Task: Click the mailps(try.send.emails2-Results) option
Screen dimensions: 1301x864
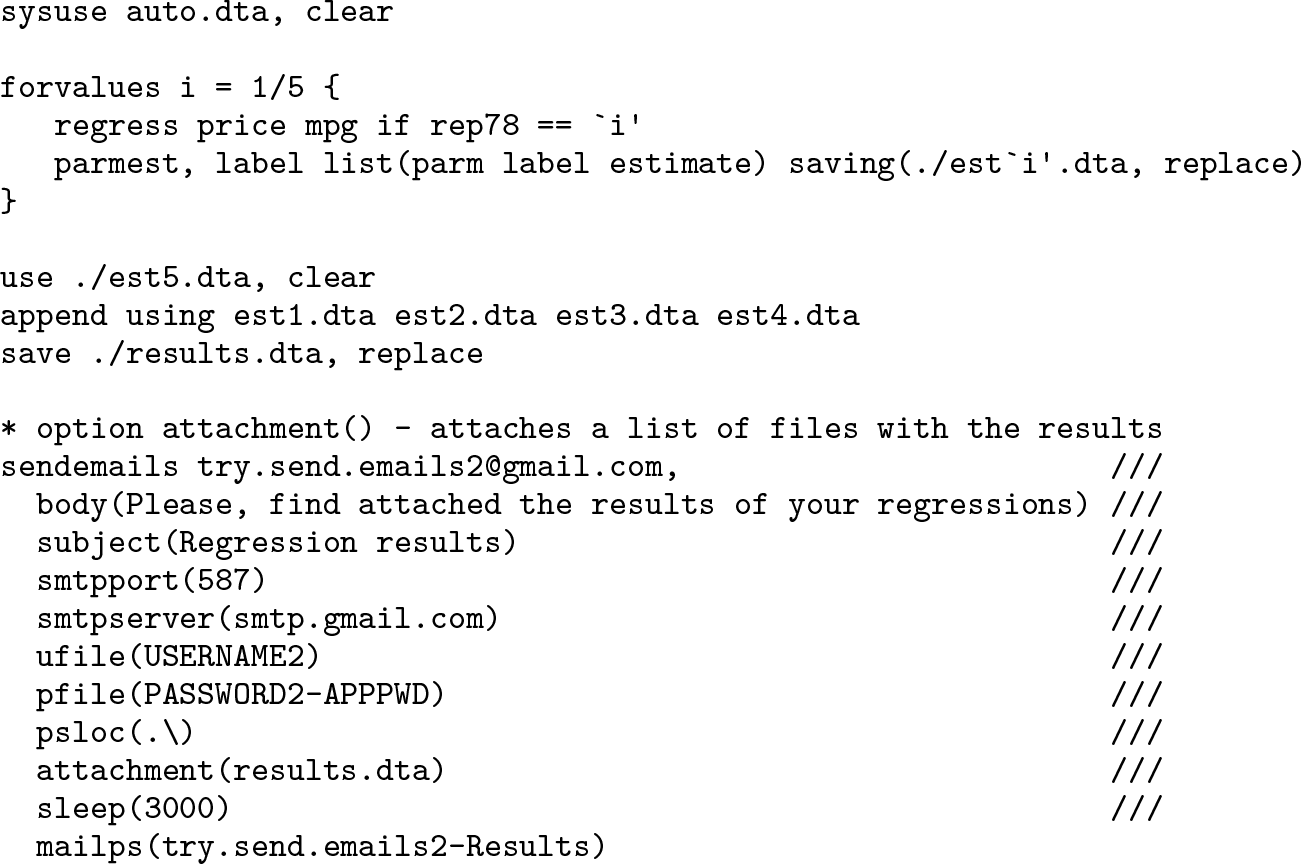Action: tap(321, 848)
